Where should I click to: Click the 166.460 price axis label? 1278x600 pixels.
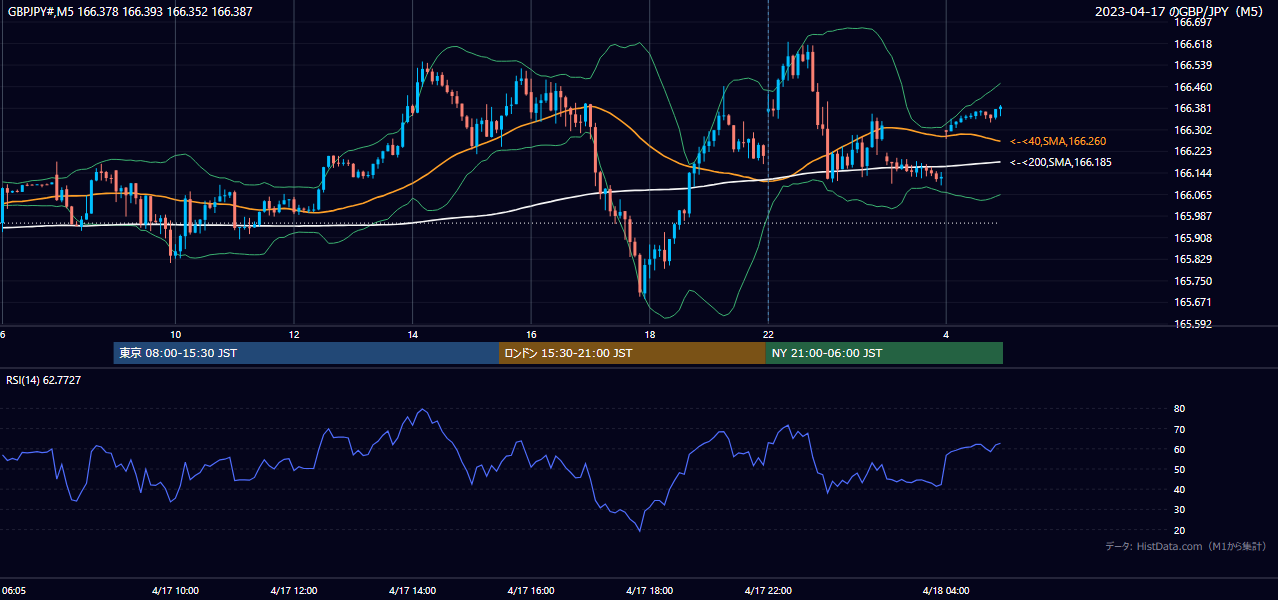coord(1192,87)
